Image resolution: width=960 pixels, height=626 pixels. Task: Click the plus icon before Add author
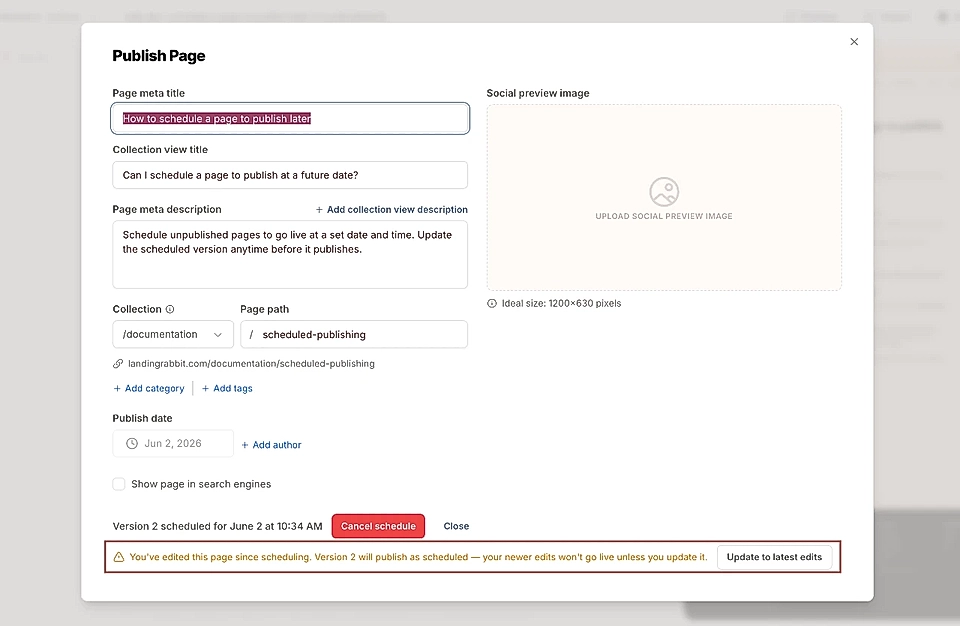click(245, 445)
